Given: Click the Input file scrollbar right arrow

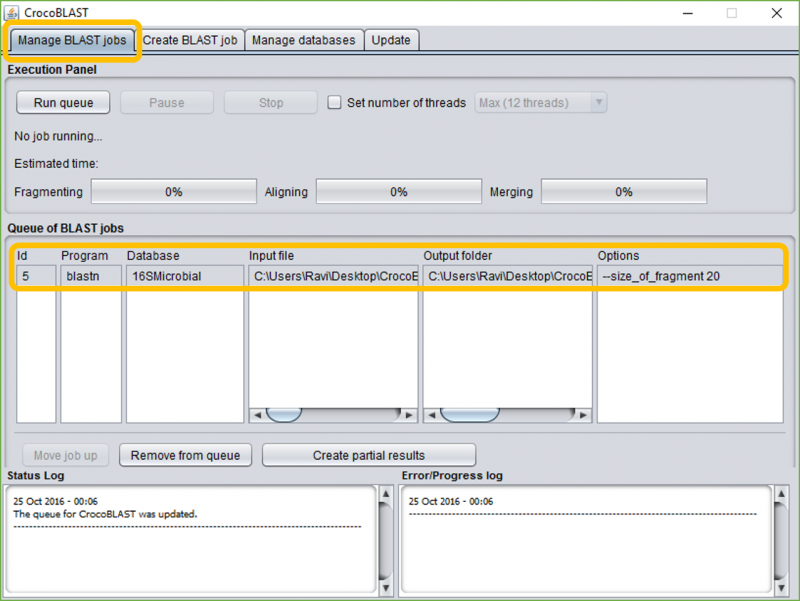Looking at the screenshot, I should [409, 415].
